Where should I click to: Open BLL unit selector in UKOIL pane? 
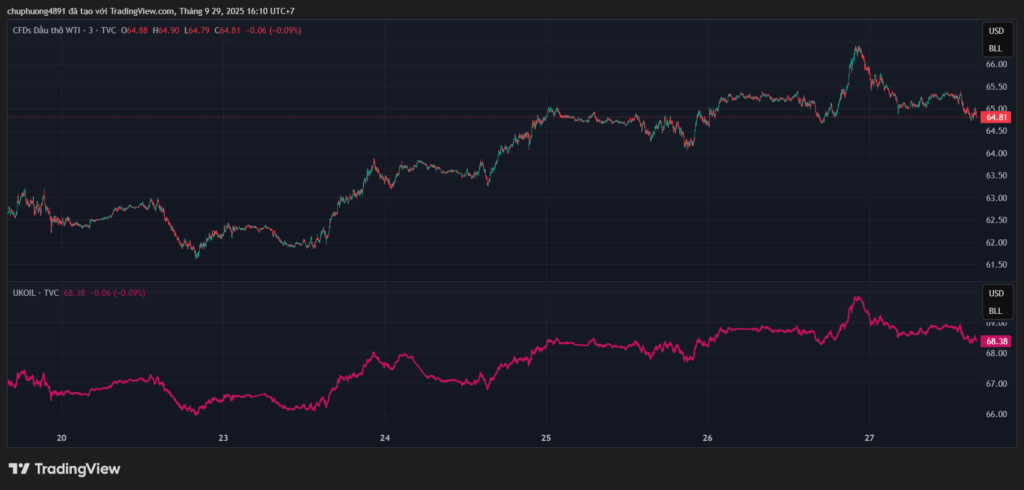click(996, 311)
